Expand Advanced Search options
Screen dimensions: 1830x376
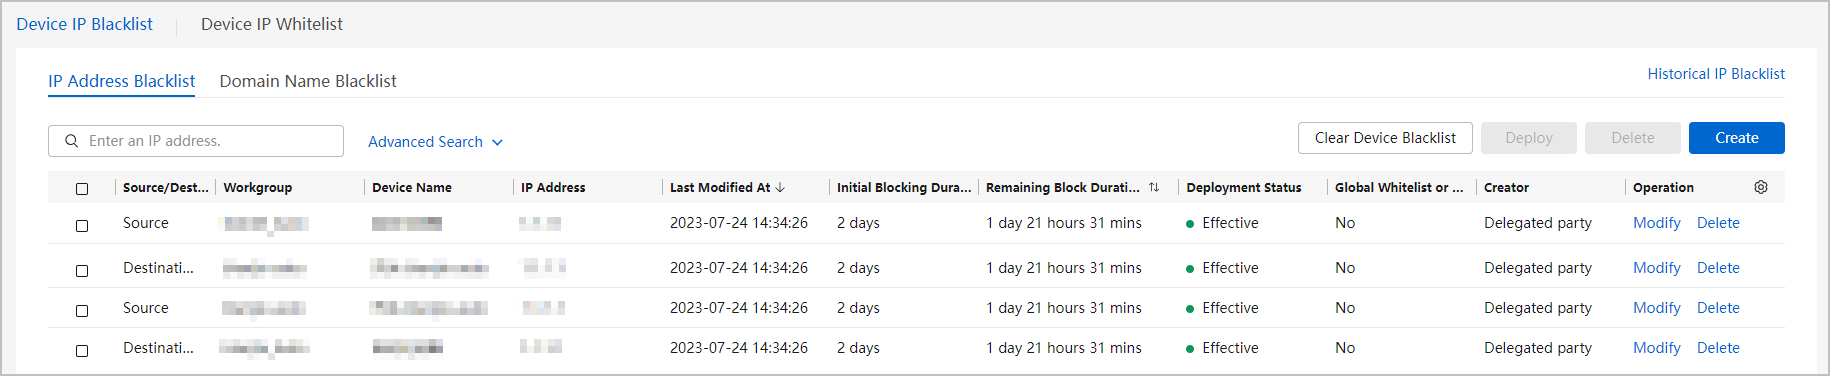click(435, 142)
